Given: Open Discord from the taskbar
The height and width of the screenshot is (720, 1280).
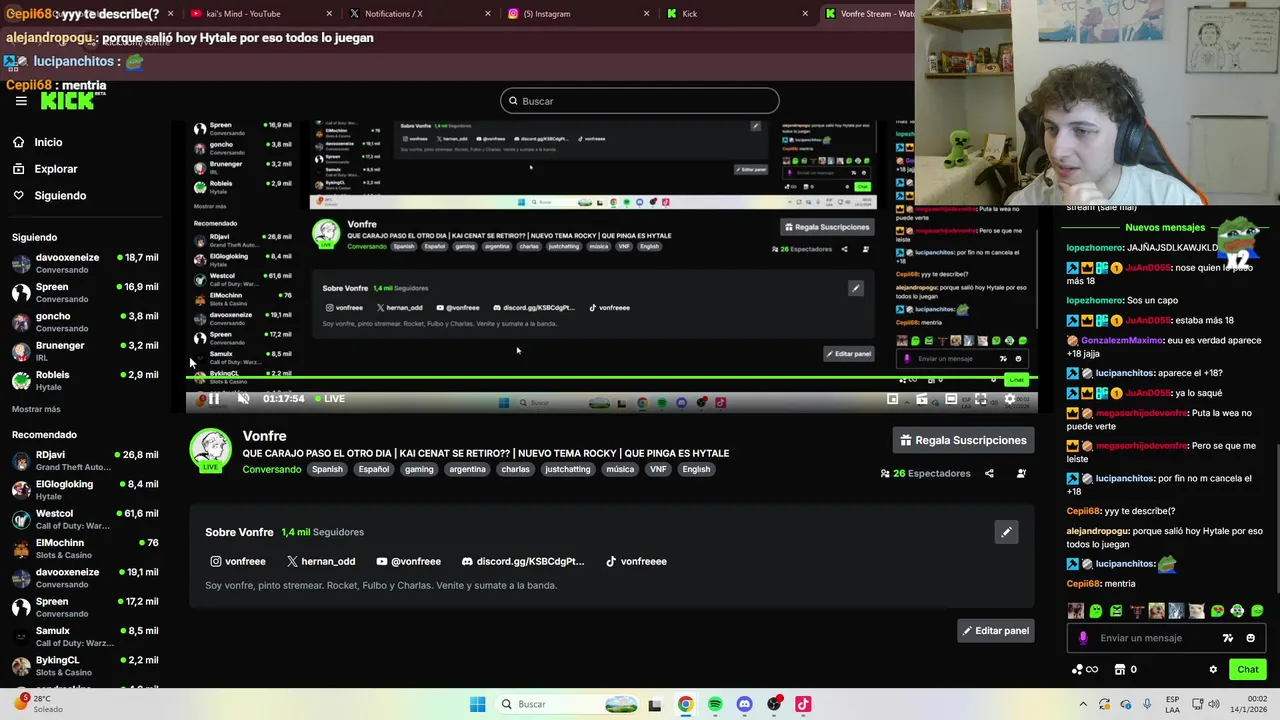Looking at the screenshot, I should pos(744,704).
